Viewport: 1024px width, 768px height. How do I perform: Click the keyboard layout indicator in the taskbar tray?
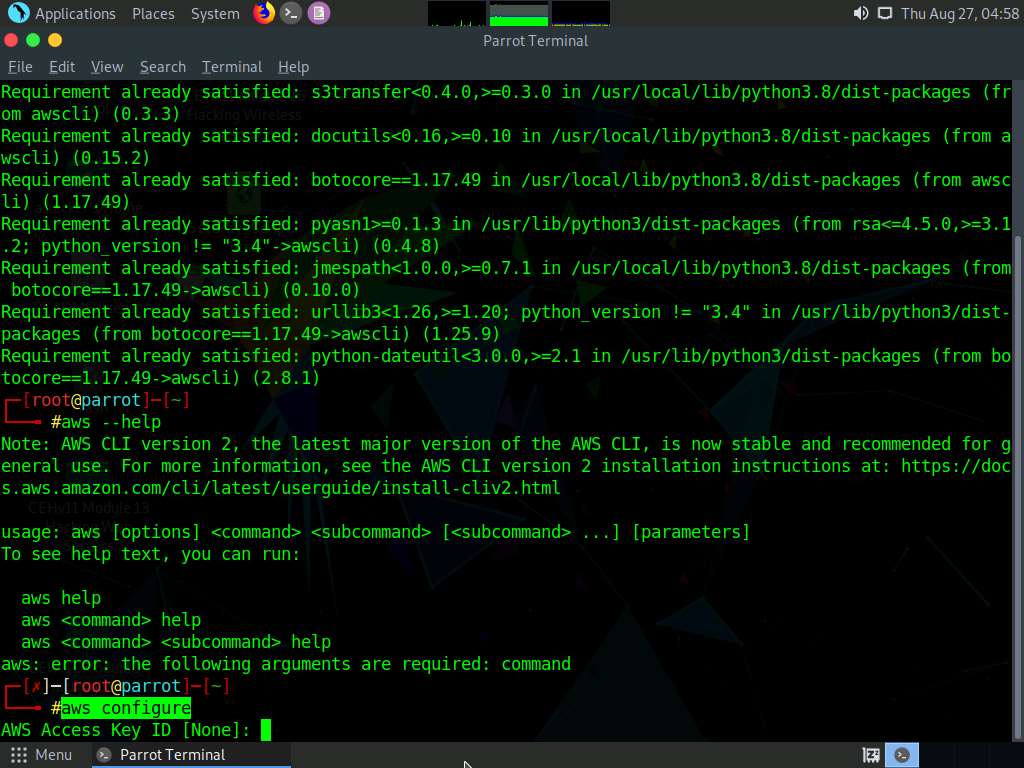(870, 754)
